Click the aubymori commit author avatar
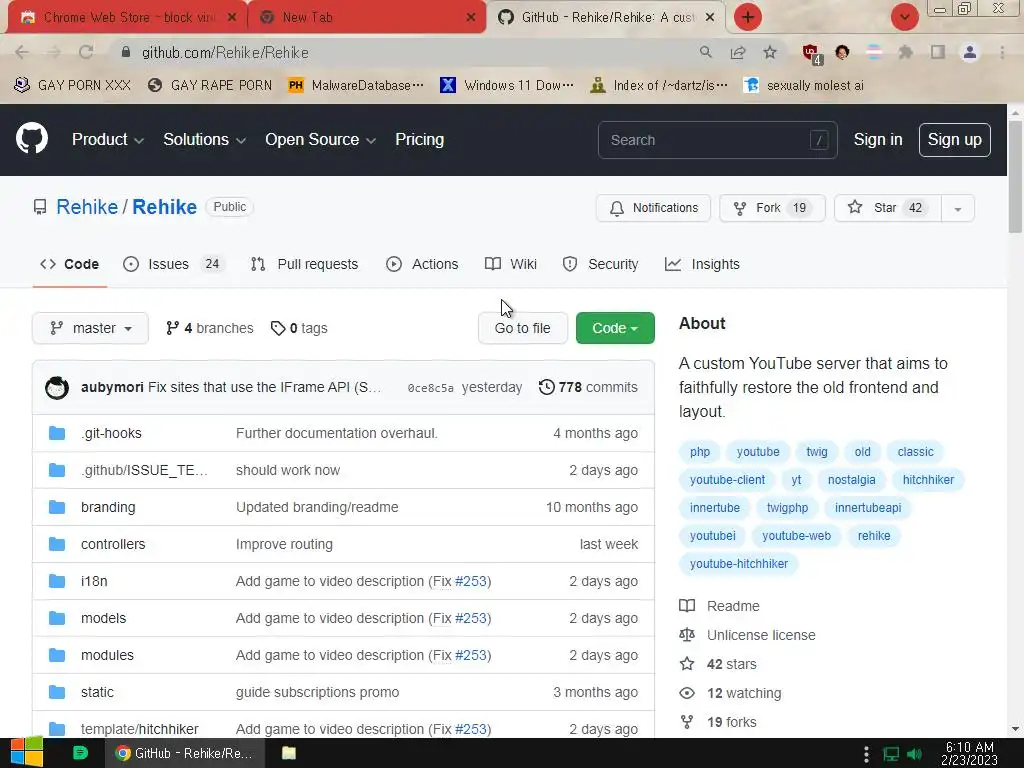This screenshot has width=1024, height=768. tap(57, 387)
